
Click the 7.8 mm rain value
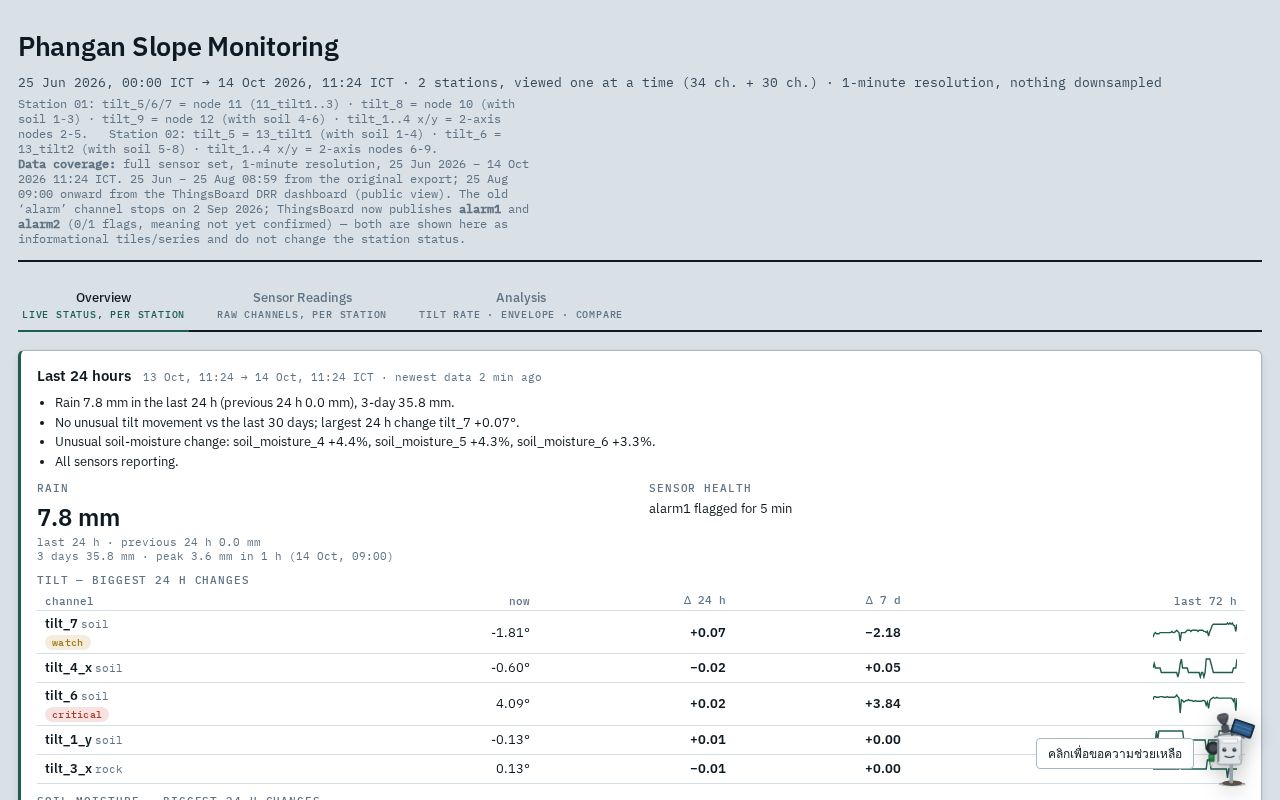[x=78, y=517]
